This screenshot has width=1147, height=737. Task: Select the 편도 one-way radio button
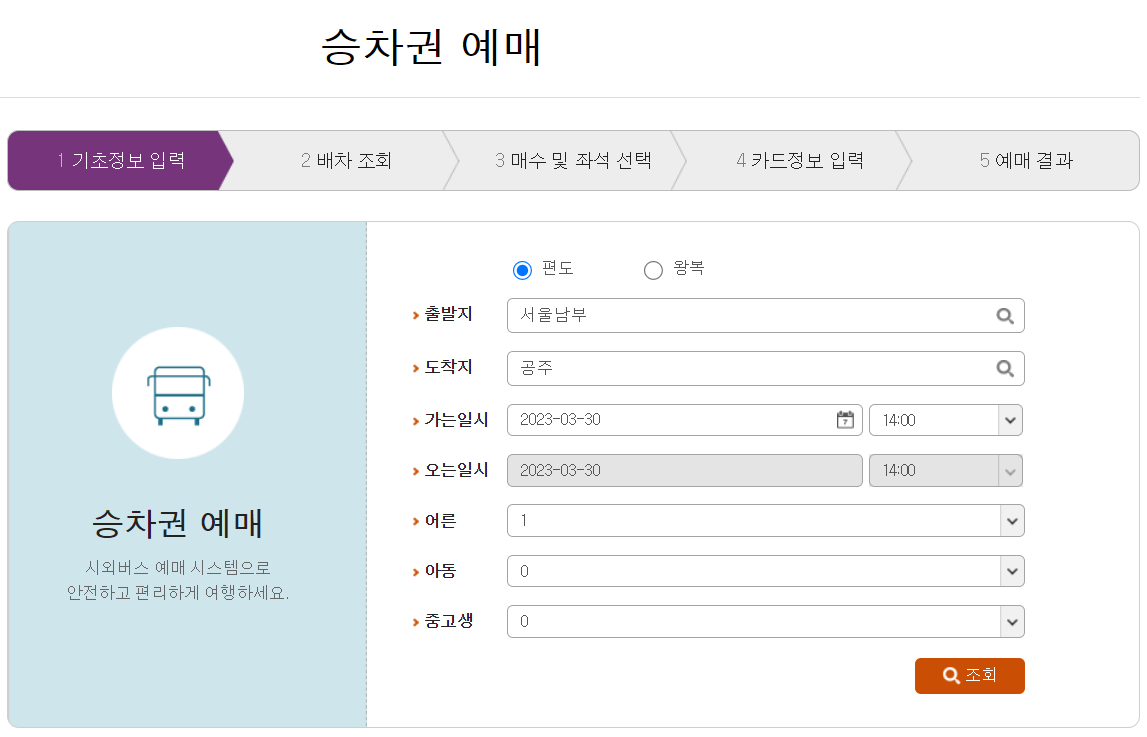point(522,271)
